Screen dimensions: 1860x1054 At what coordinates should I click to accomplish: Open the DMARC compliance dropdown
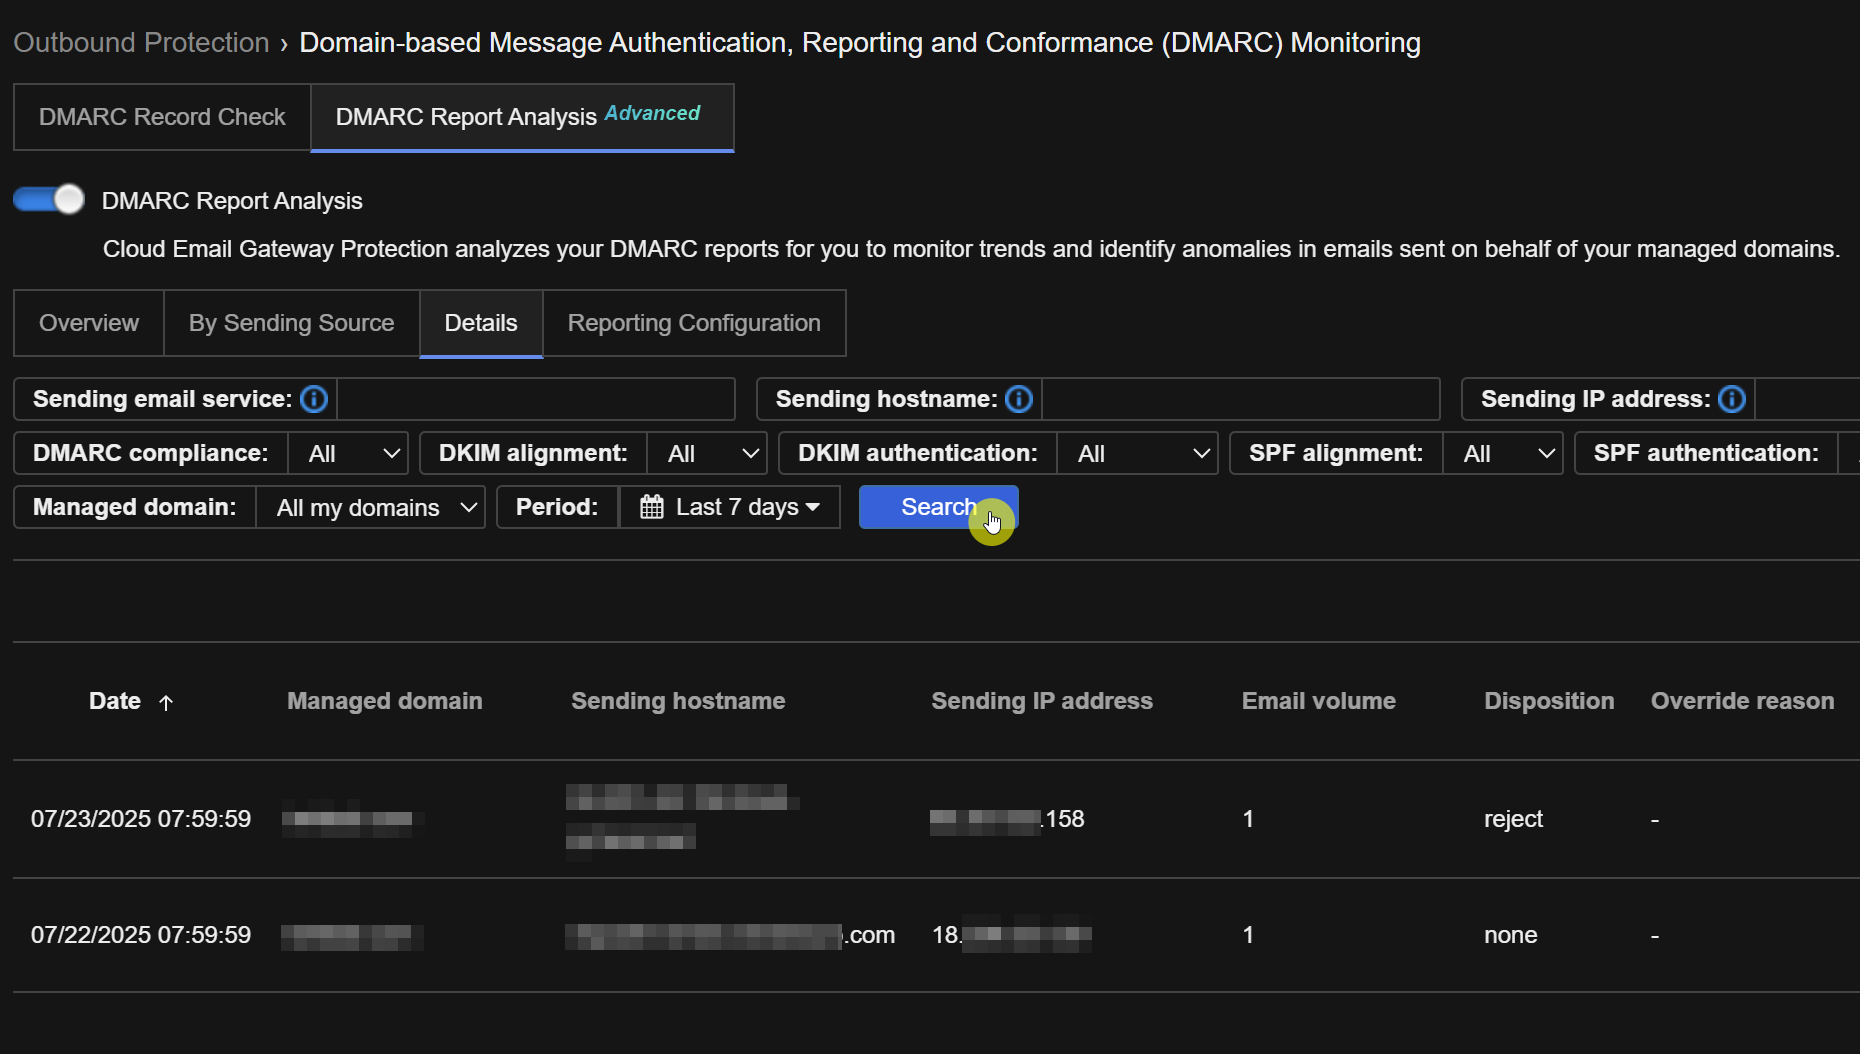click(349, 453)
